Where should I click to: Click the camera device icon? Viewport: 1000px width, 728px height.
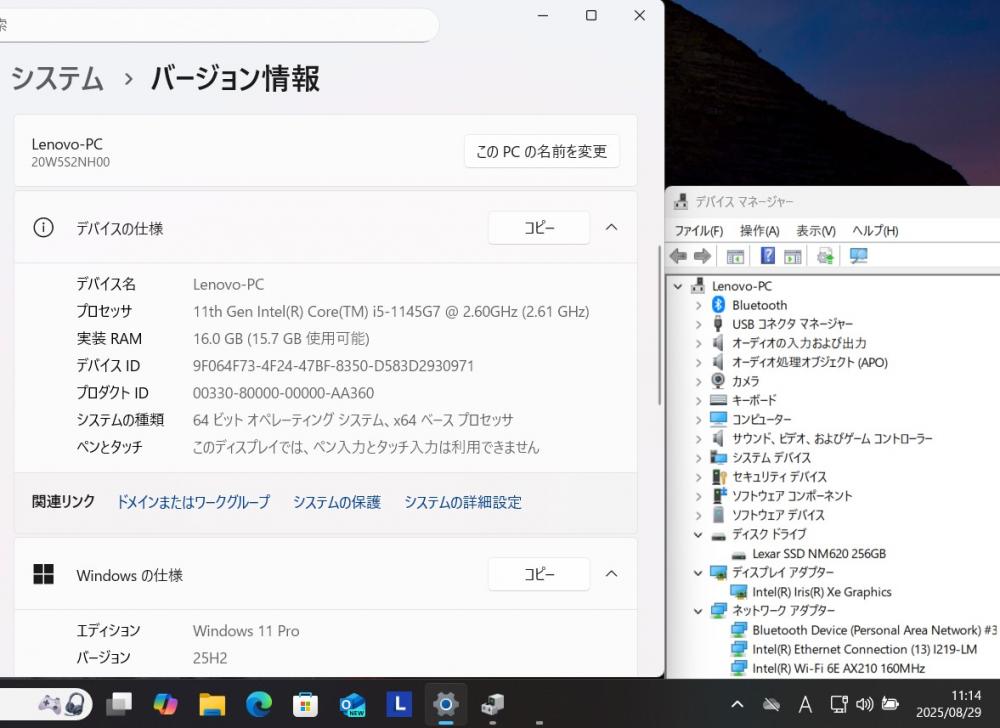[718, 381]
